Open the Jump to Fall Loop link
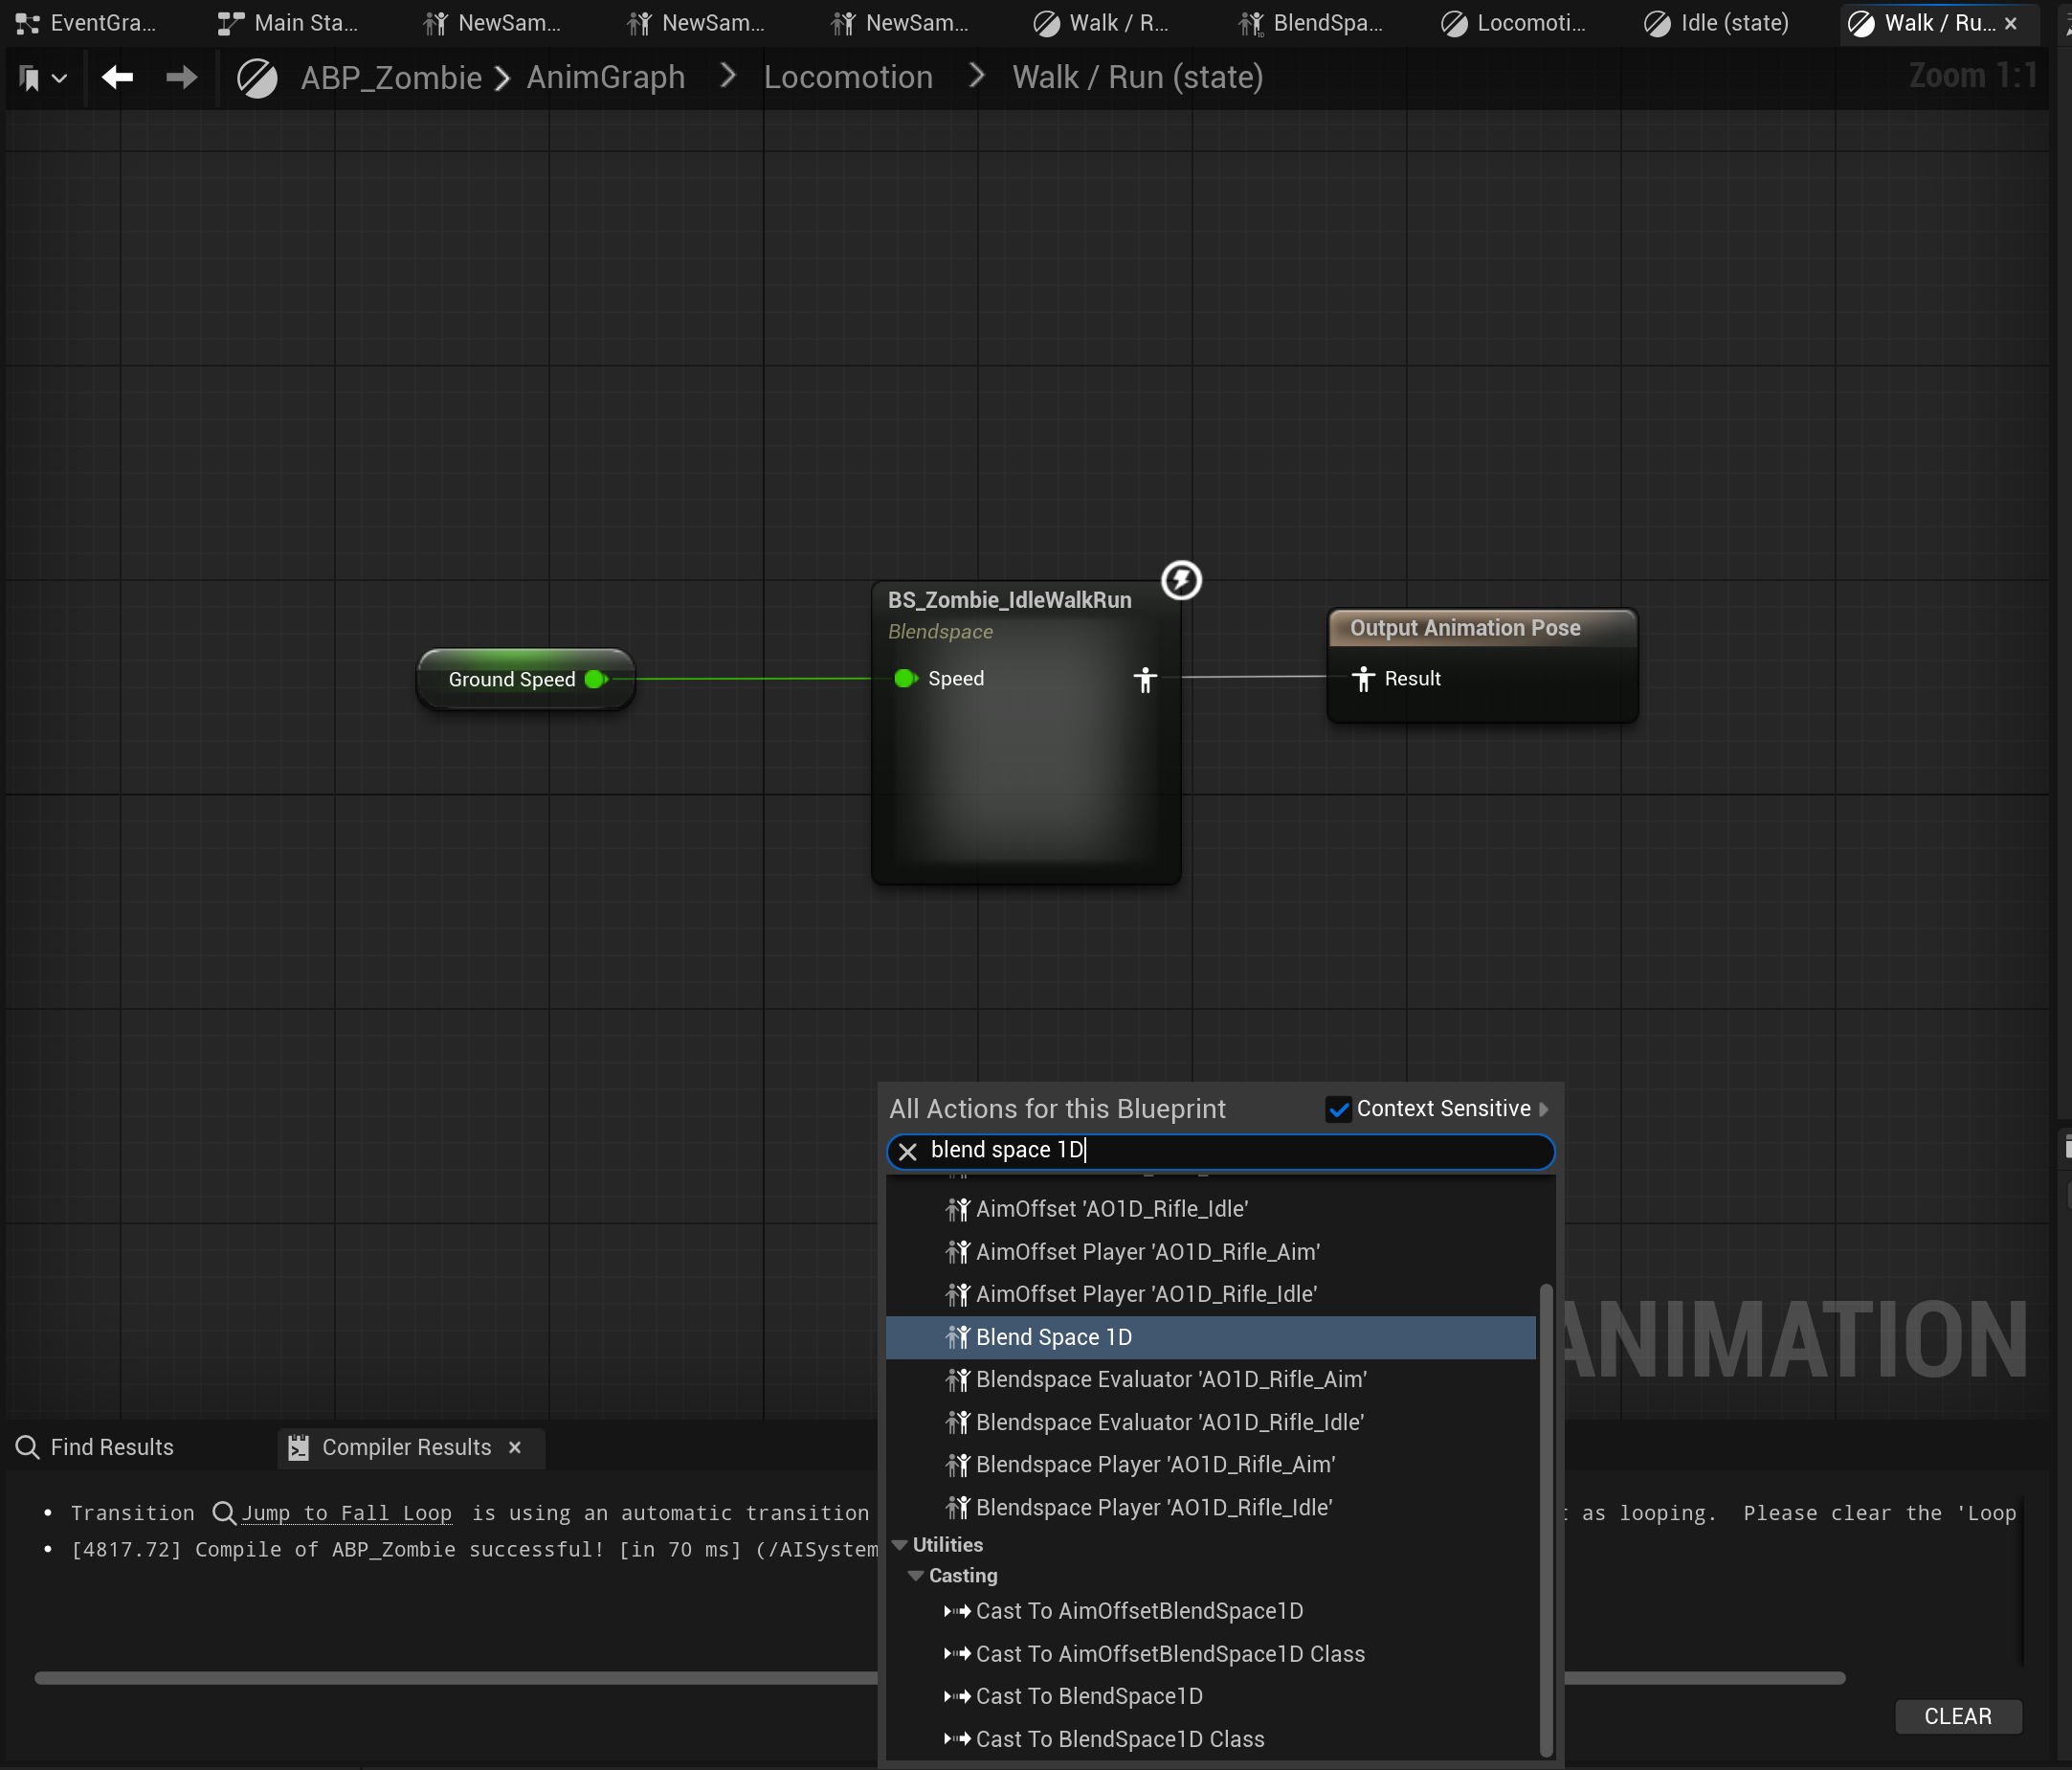The width and height of the screenshot is (2072, 1770). coord(346,1512)
